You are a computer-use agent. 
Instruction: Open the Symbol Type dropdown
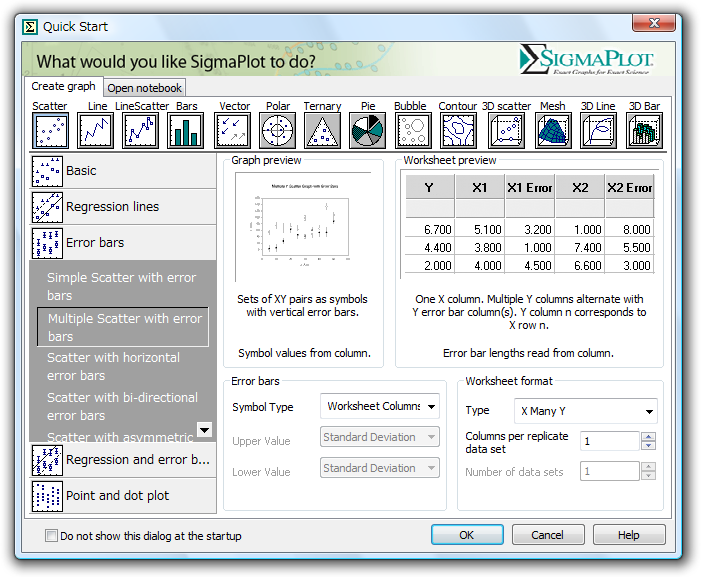(380, 406)
